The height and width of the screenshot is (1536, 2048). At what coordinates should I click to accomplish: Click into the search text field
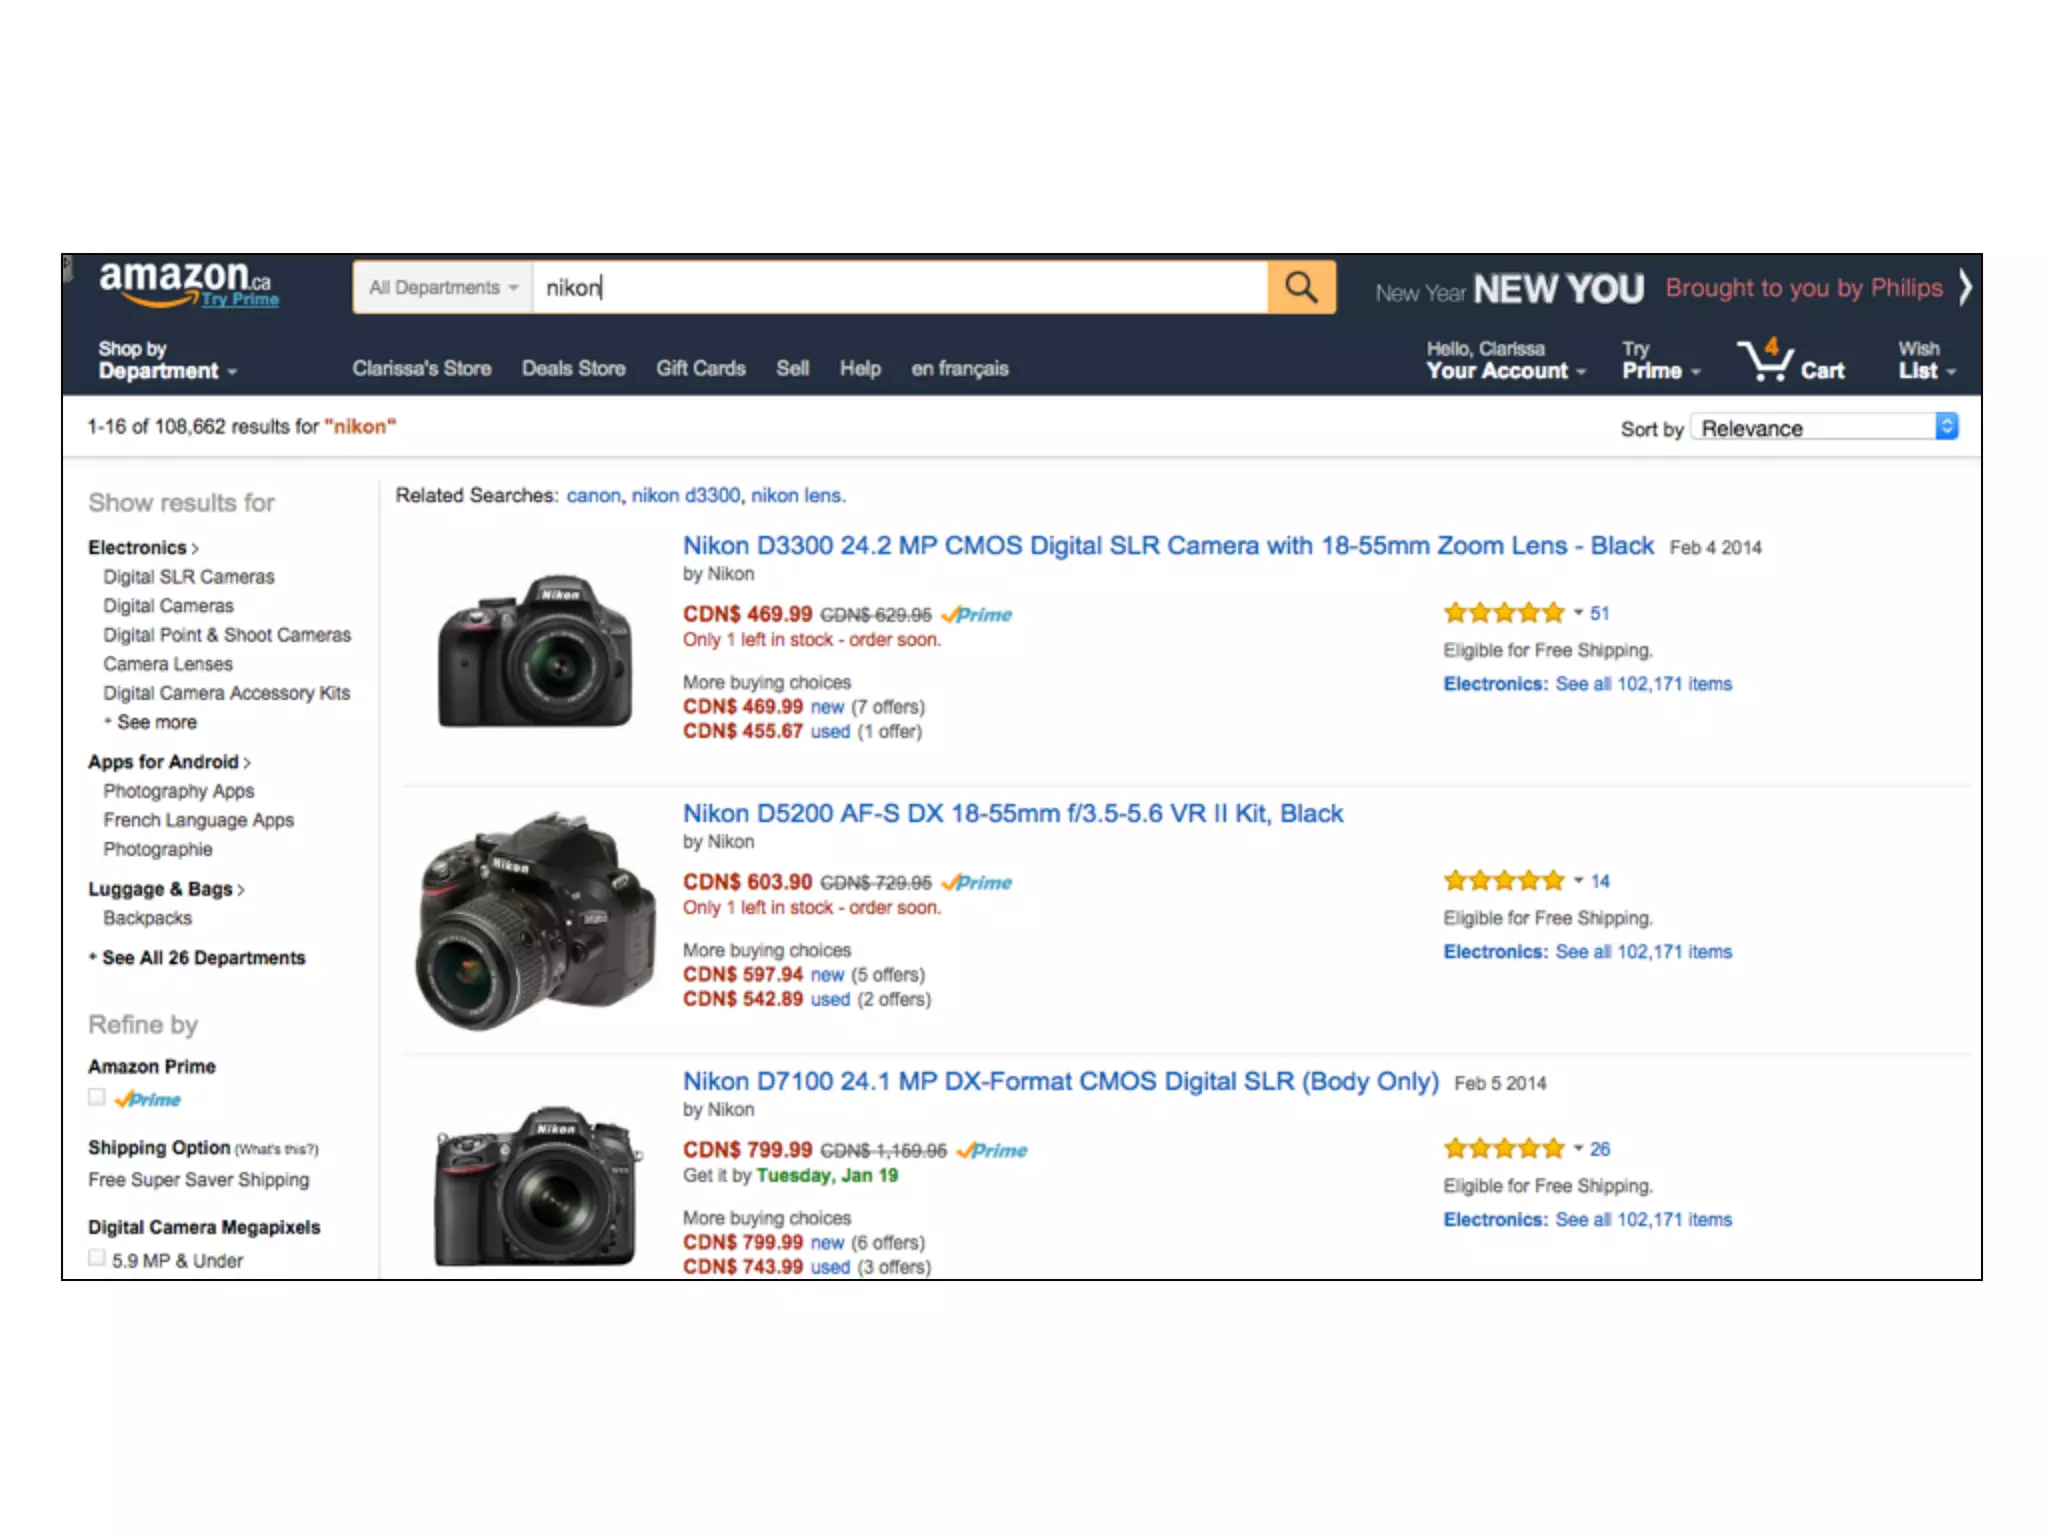pos(900,288)
